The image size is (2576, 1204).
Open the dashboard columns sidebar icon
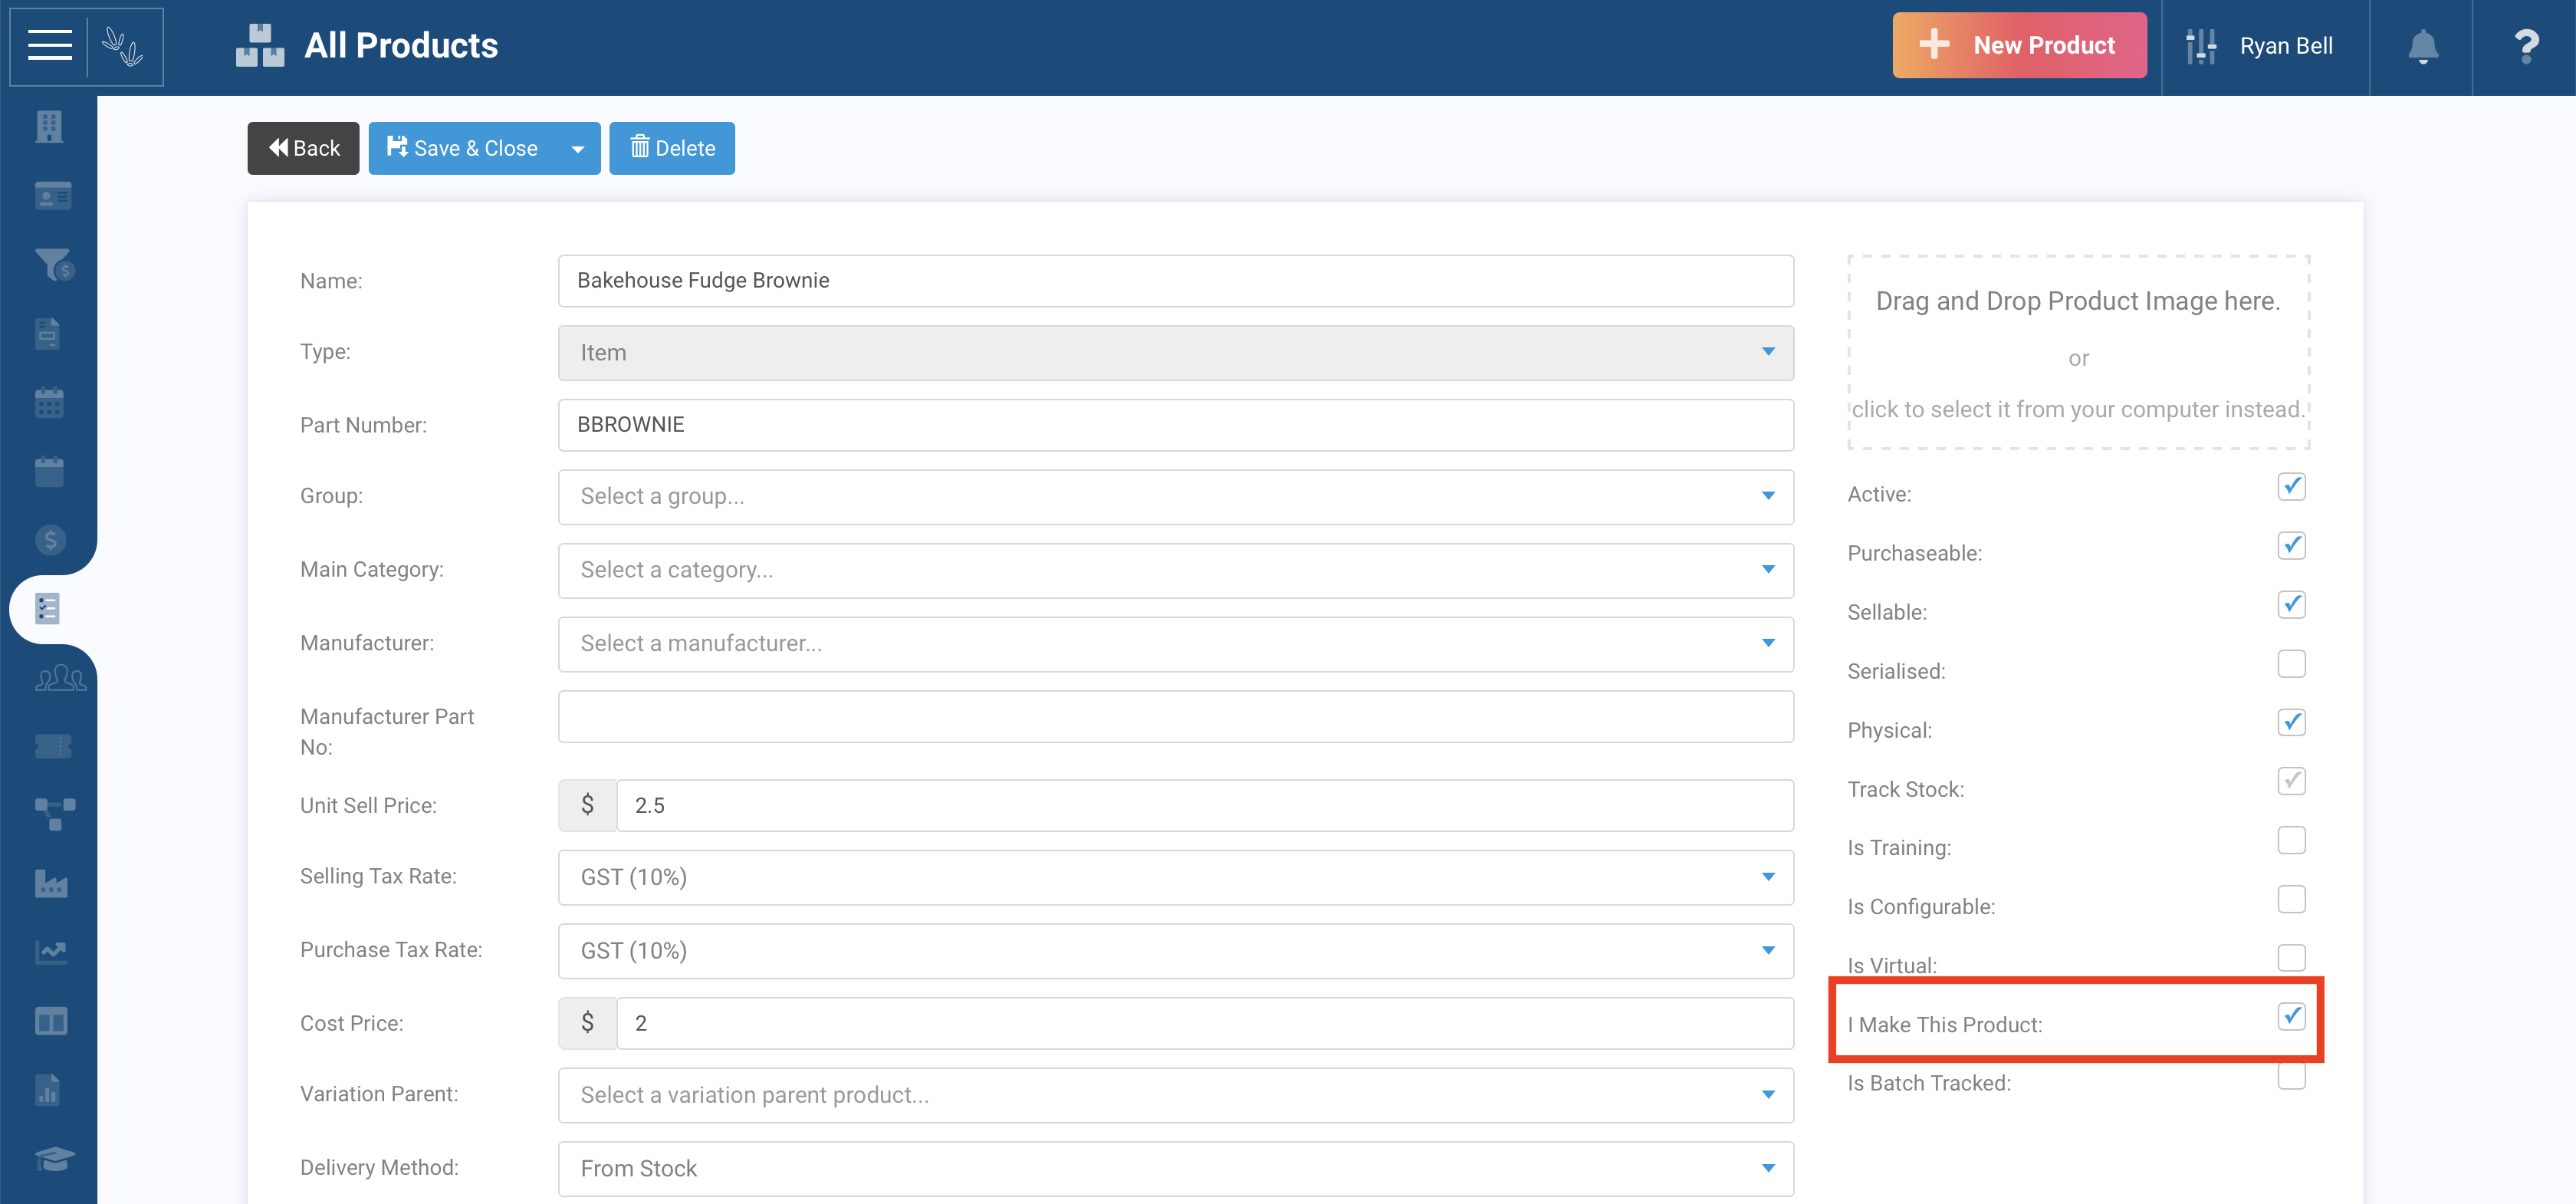(x=51, y=1021)
